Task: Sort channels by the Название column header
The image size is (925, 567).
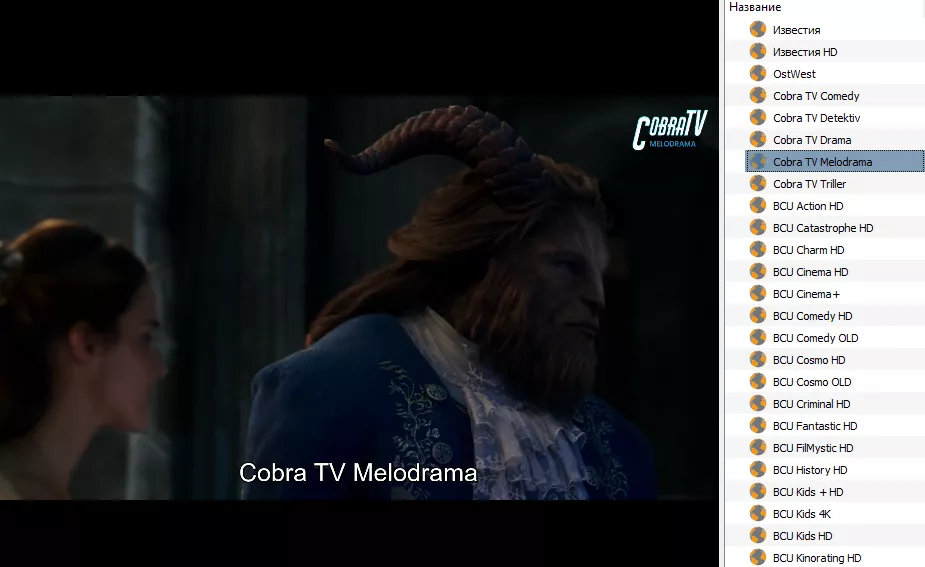Action: (x=755, y=7)
